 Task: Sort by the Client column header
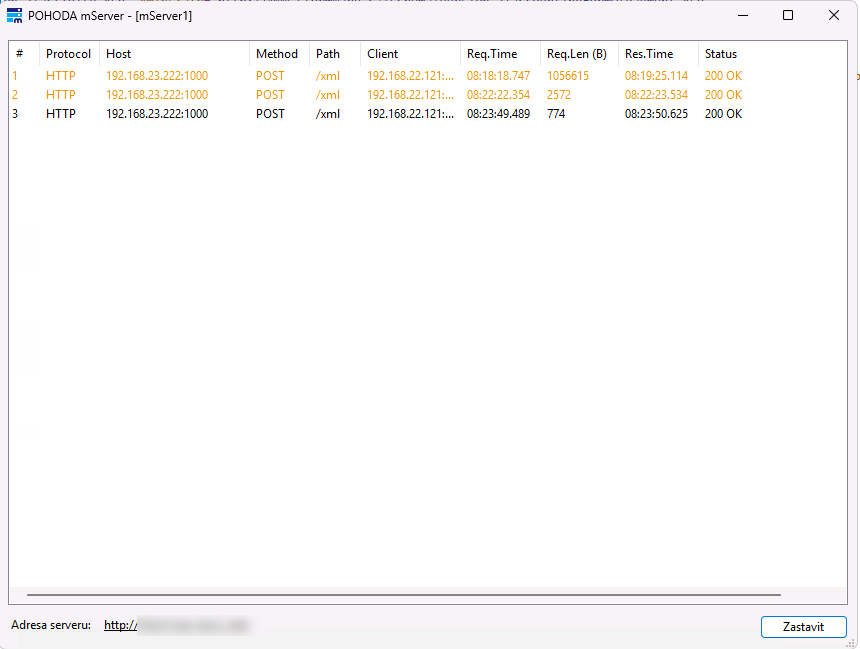(x=382, y=54)
